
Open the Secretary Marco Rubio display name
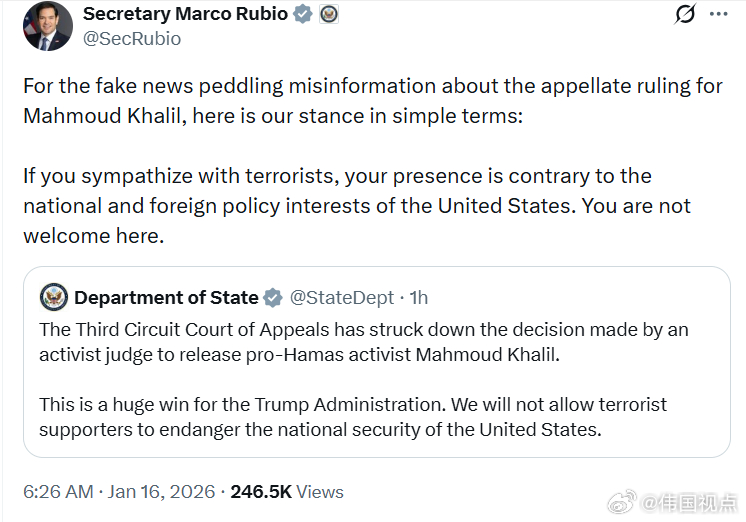[185, 14]
